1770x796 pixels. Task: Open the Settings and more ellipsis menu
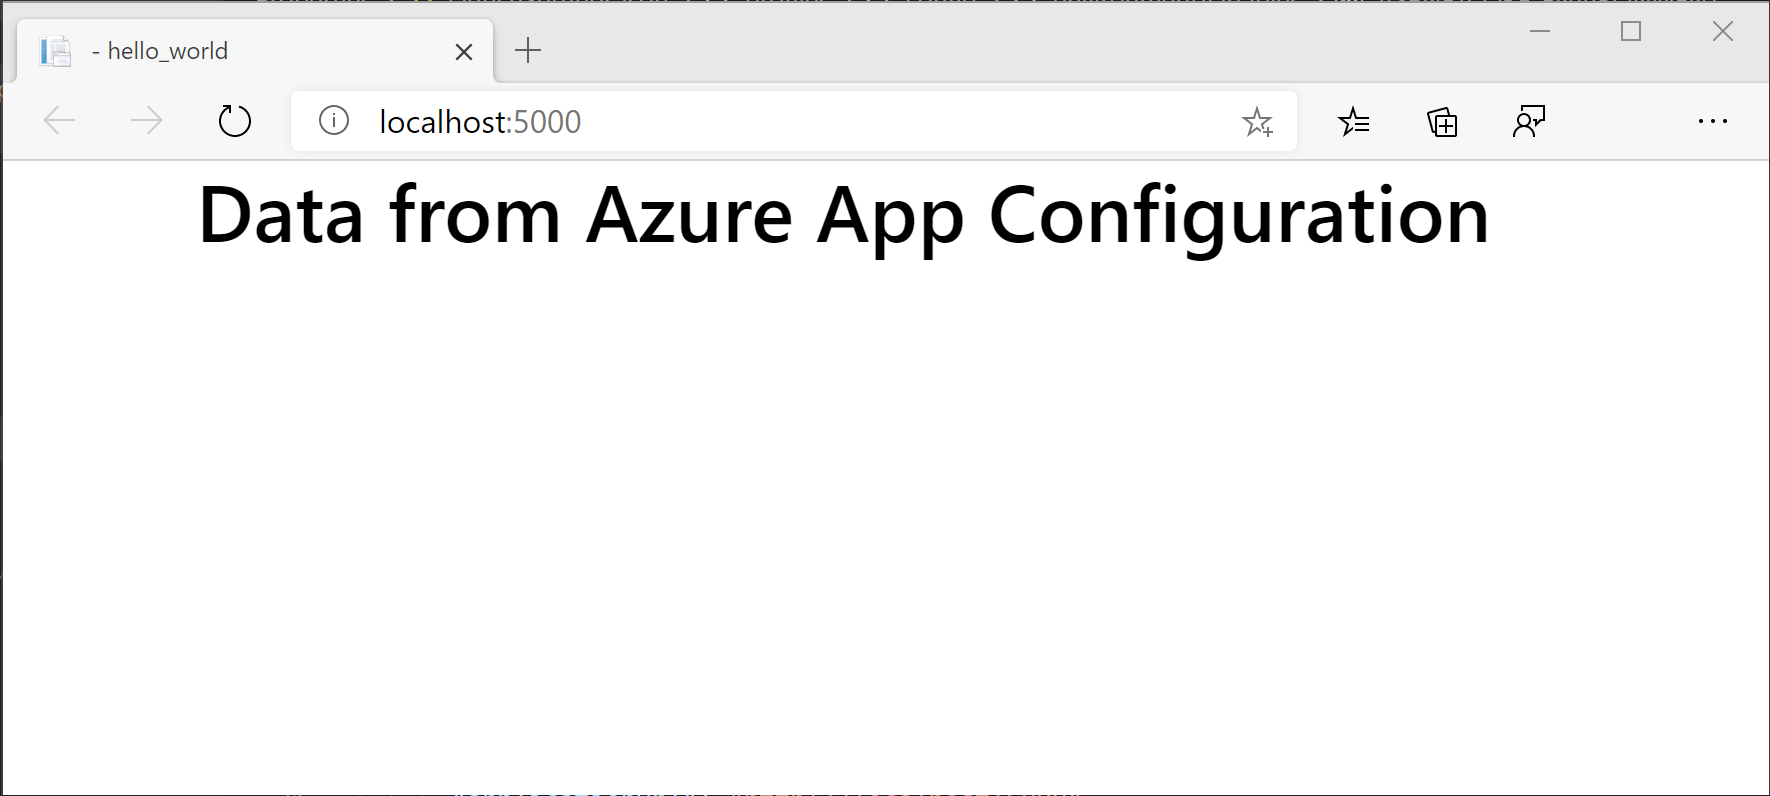pyautogui.click(x=1714, y=121)
